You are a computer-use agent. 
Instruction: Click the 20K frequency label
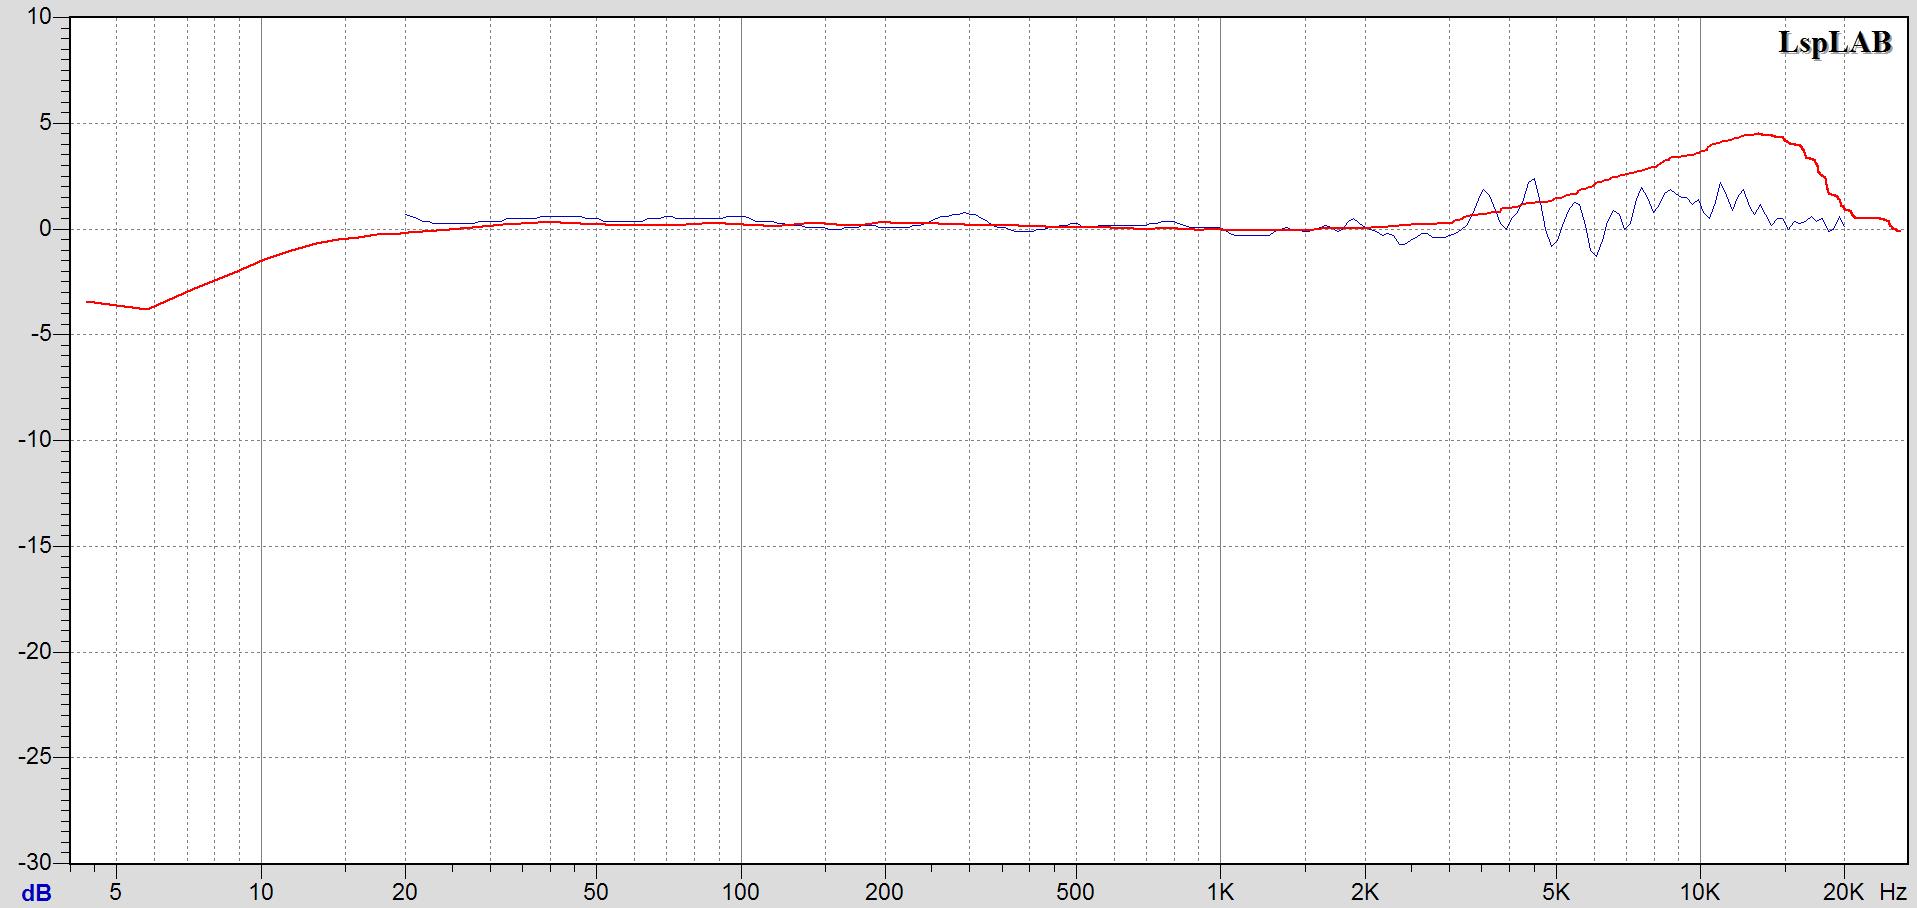pyautogui.click(x=1844, y=892)
